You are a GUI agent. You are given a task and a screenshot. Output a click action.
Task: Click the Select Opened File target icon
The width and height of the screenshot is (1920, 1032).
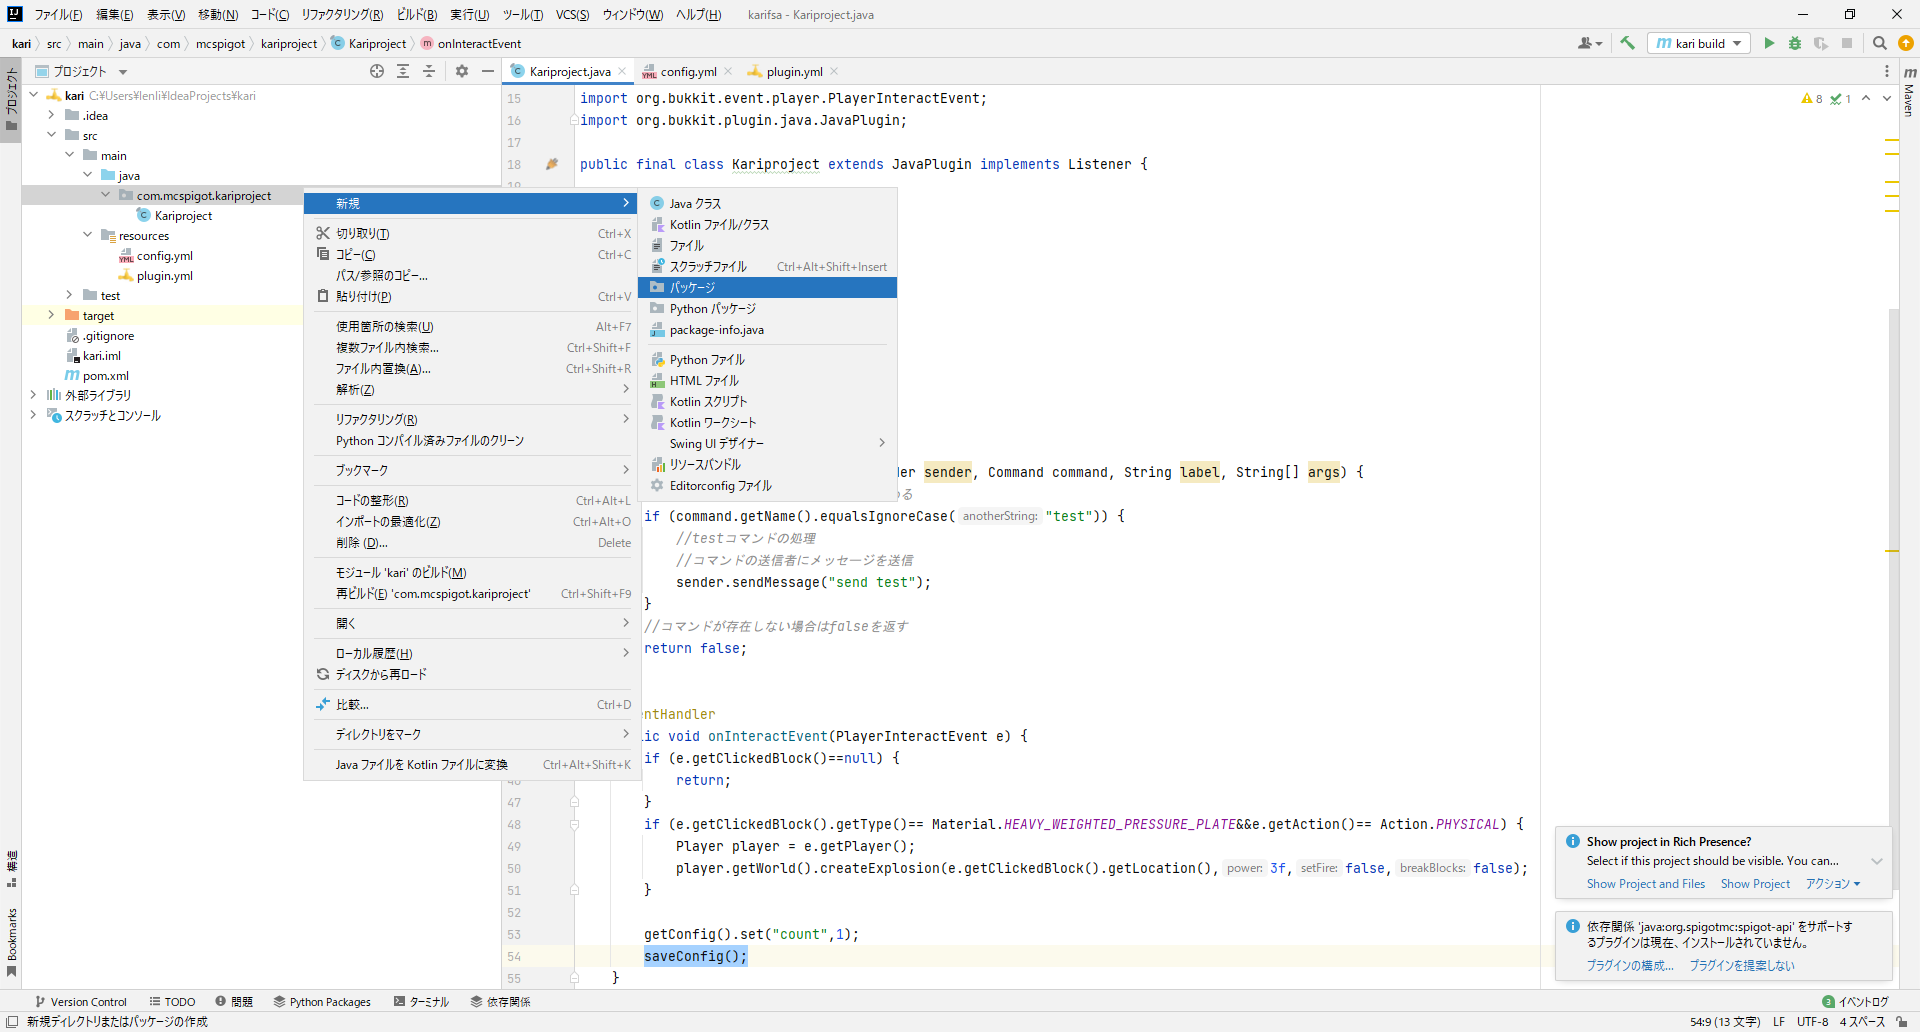377,71
